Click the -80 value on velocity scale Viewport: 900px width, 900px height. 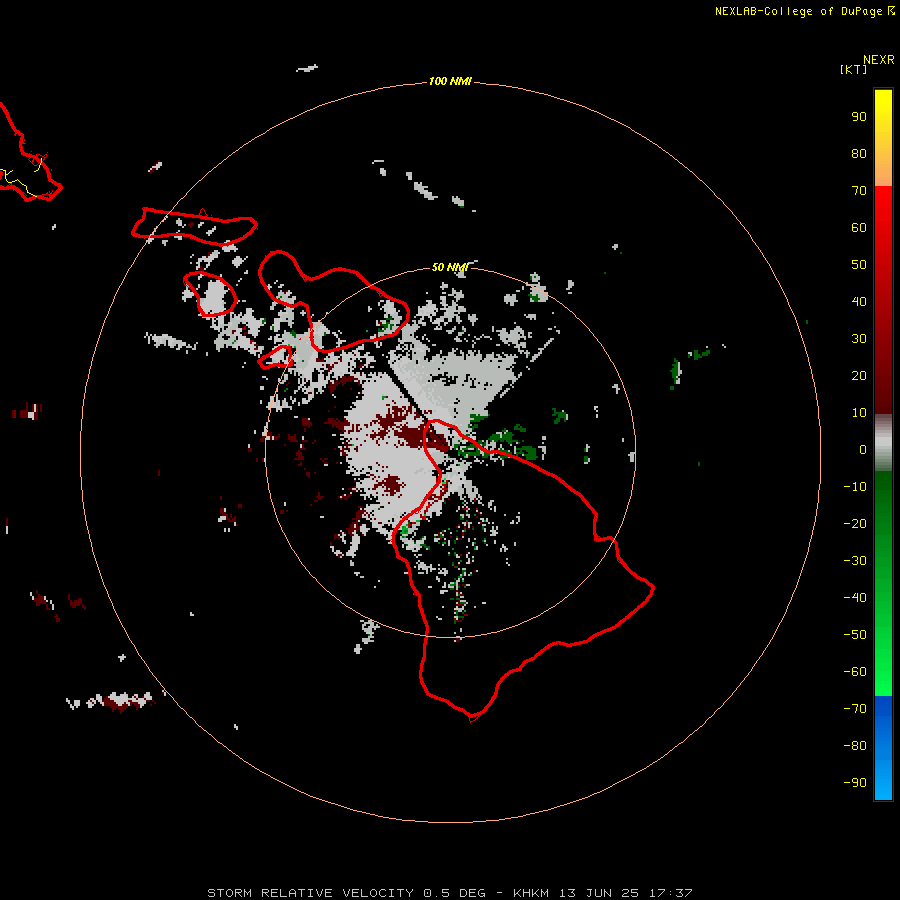pos(855,746)
